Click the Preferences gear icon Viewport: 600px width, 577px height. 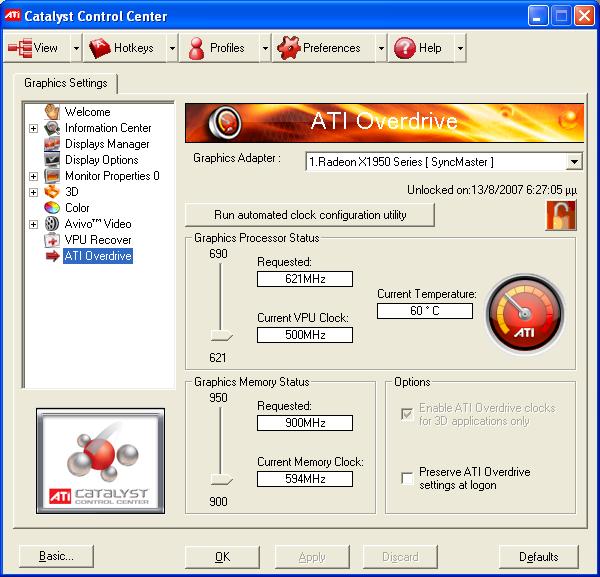pos(289,48)
